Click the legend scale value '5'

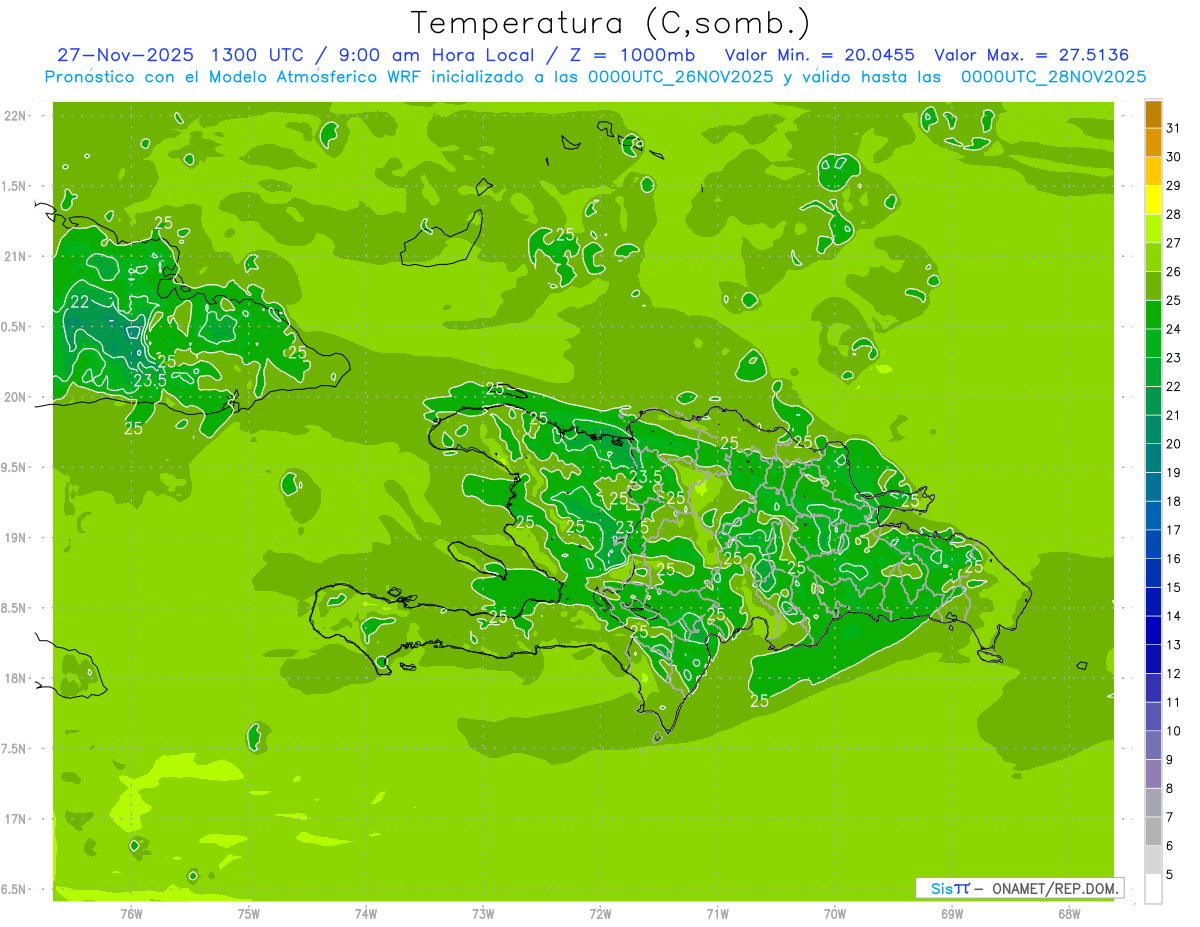tap(1170, 874)
